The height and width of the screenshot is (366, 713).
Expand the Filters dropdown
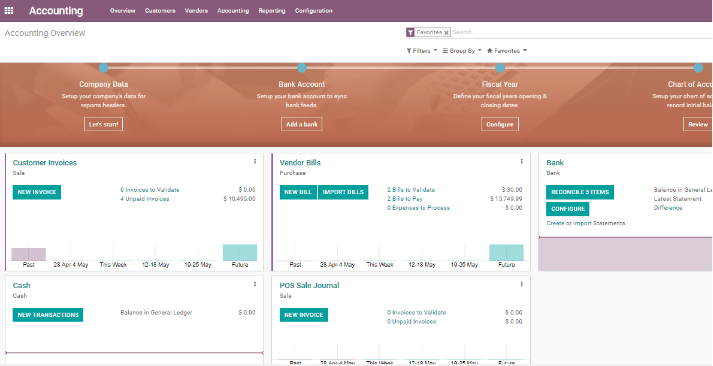(x=422, y=51)
